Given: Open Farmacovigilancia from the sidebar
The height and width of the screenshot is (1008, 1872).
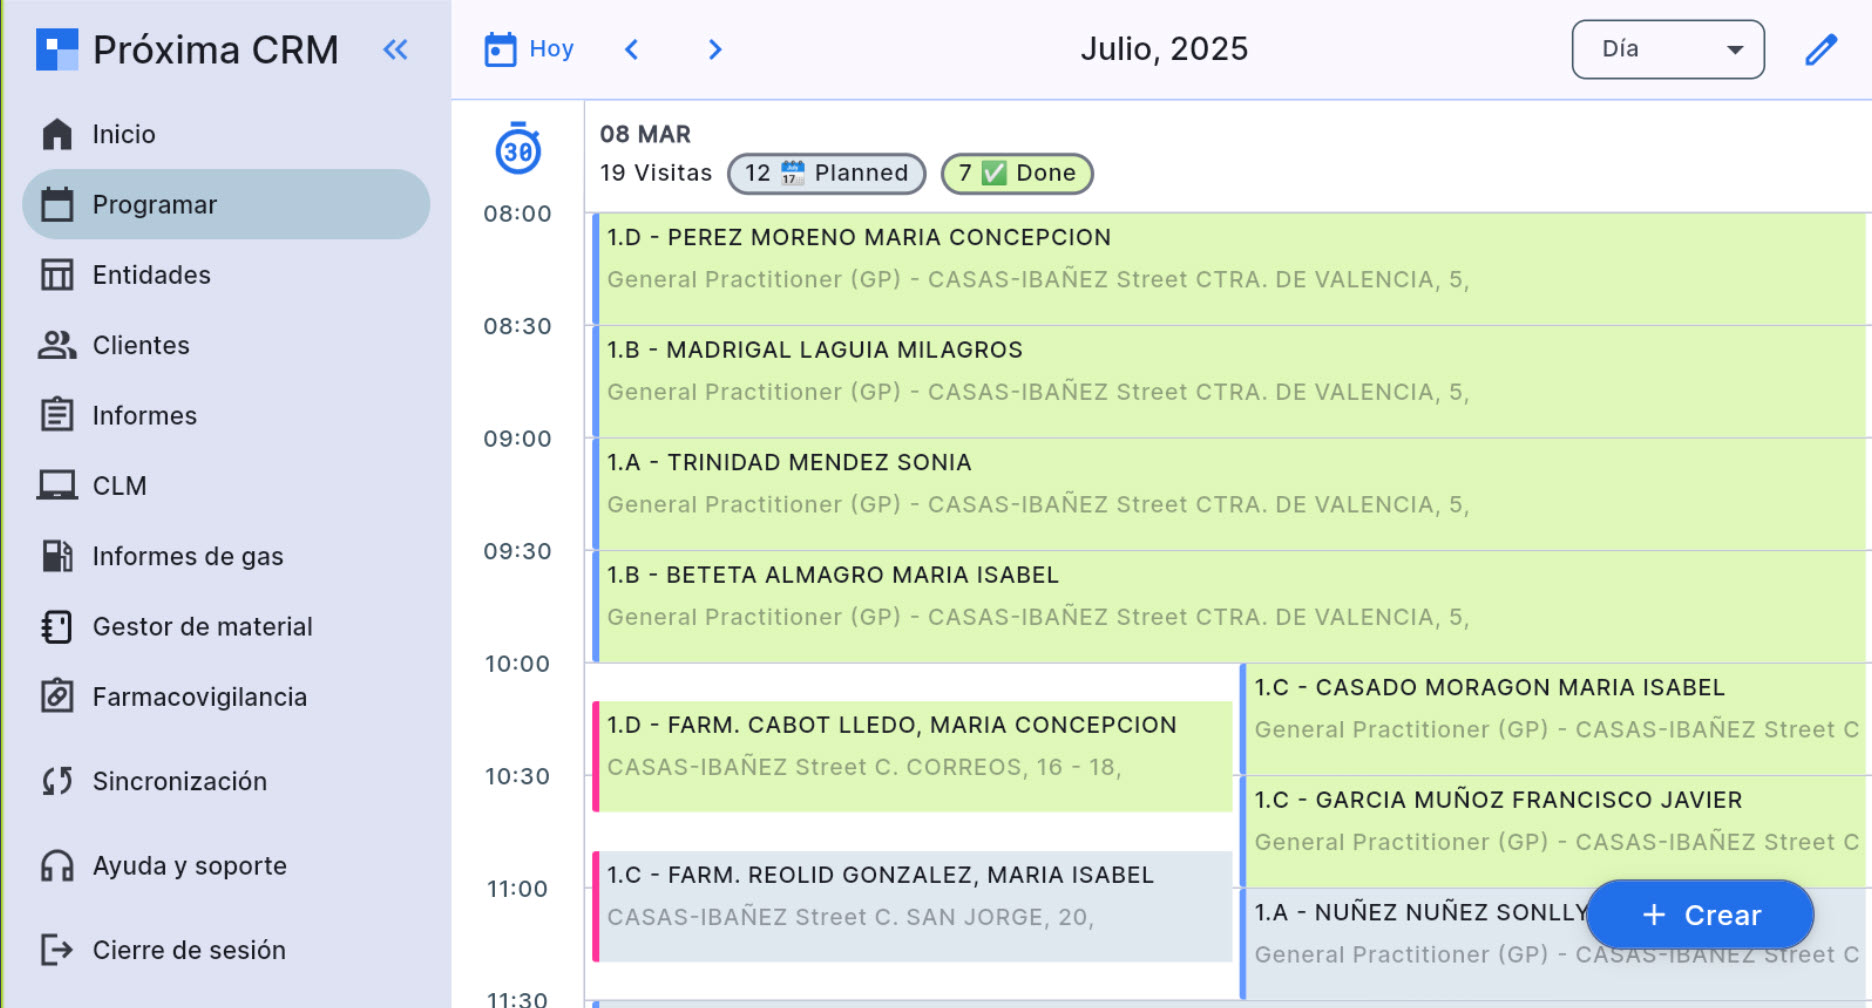Looking at the screenshot, I should click(x=199, y=697).
